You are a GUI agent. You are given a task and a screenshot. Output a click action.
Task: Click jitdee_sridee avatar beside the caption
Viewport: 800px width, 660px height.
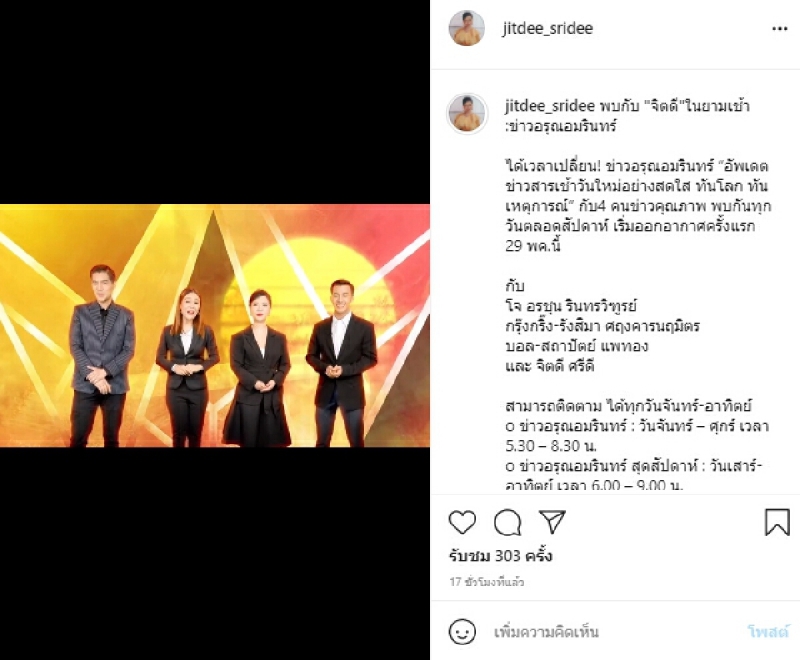467,113
